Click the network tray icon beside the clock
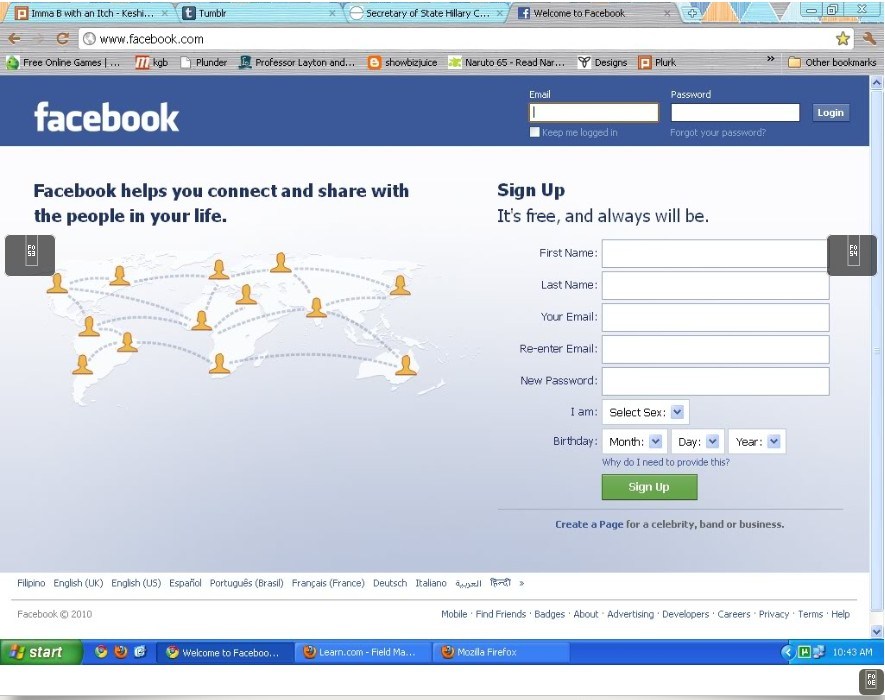Screen dimensions: 885x700 tap(818, 653)
